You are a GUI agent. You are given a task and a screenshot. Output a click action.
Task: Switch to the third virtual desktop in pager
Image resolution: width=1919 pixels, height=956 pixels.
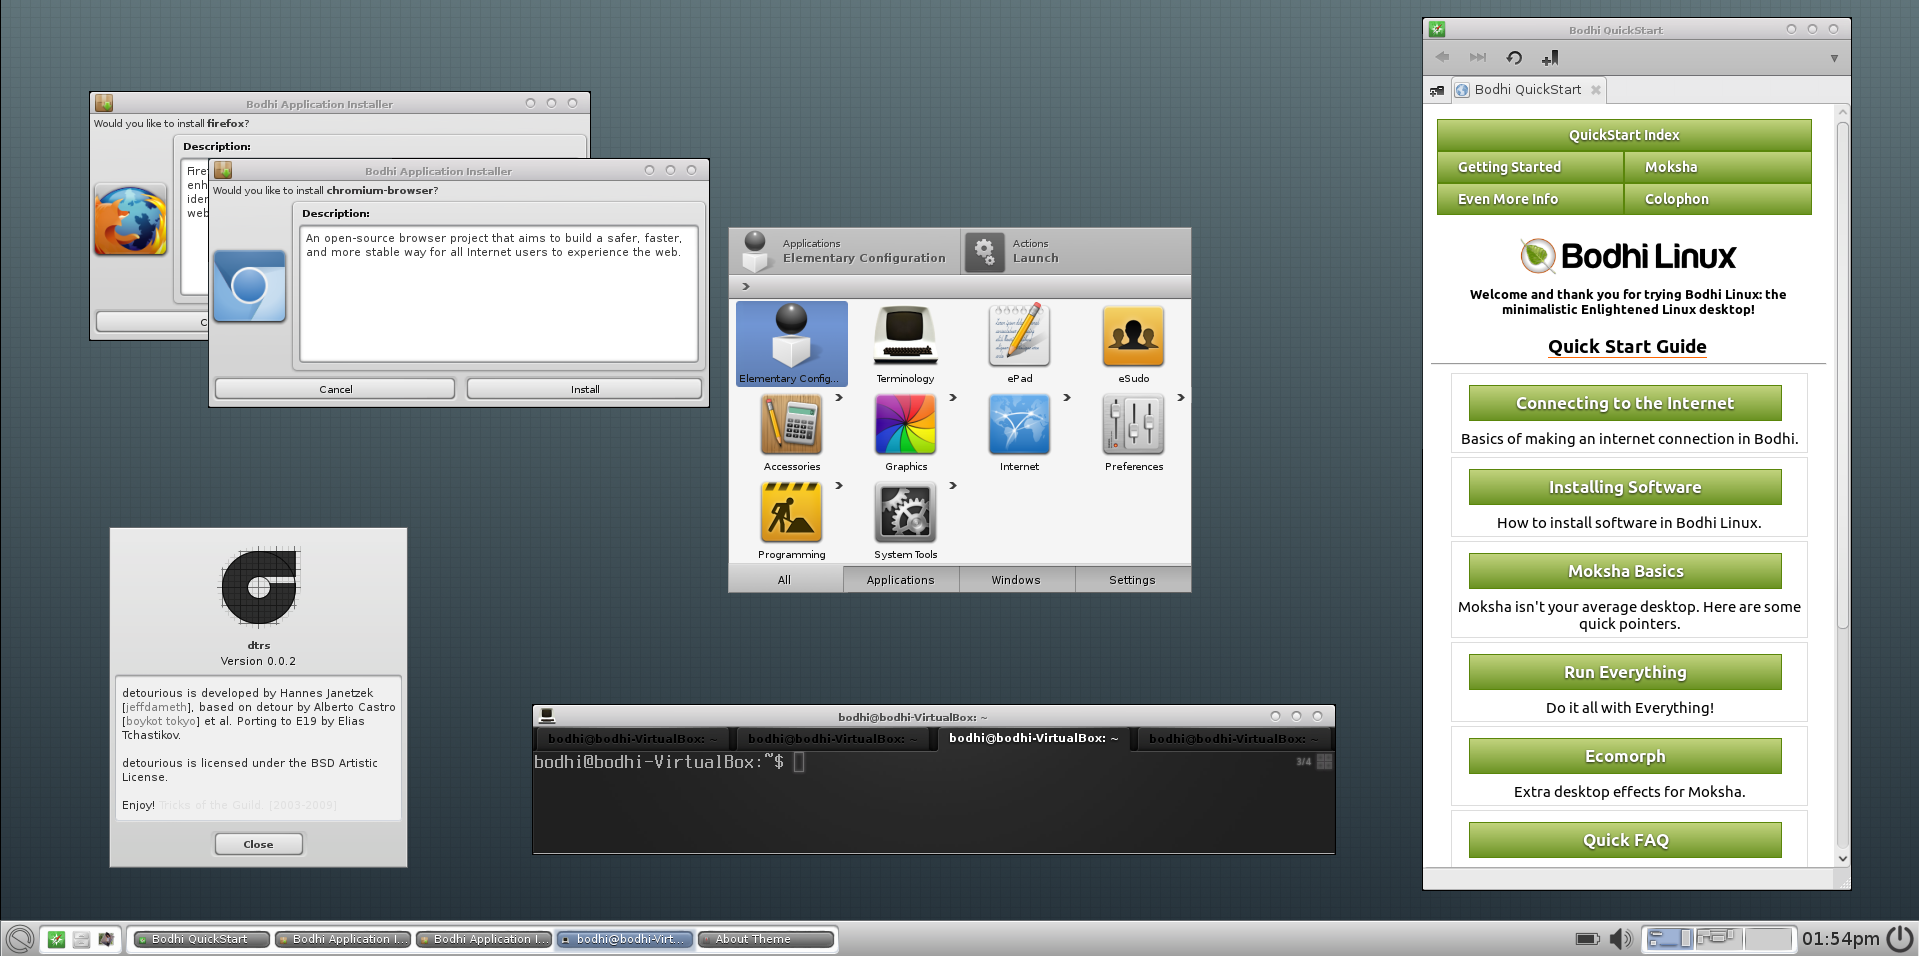coord(1768,939)
